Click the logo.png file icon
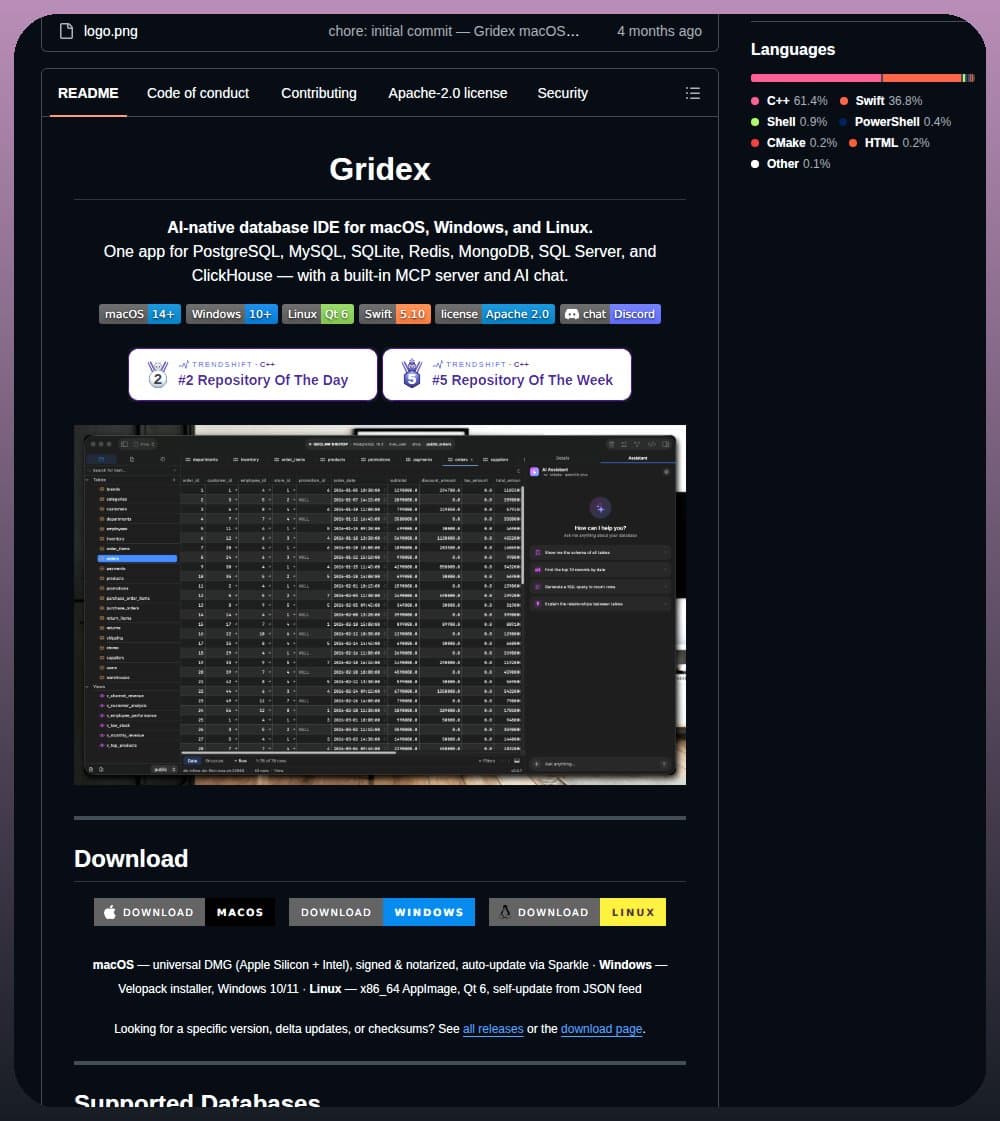The image size is (1000, 1121). click(x=66, y=31)
